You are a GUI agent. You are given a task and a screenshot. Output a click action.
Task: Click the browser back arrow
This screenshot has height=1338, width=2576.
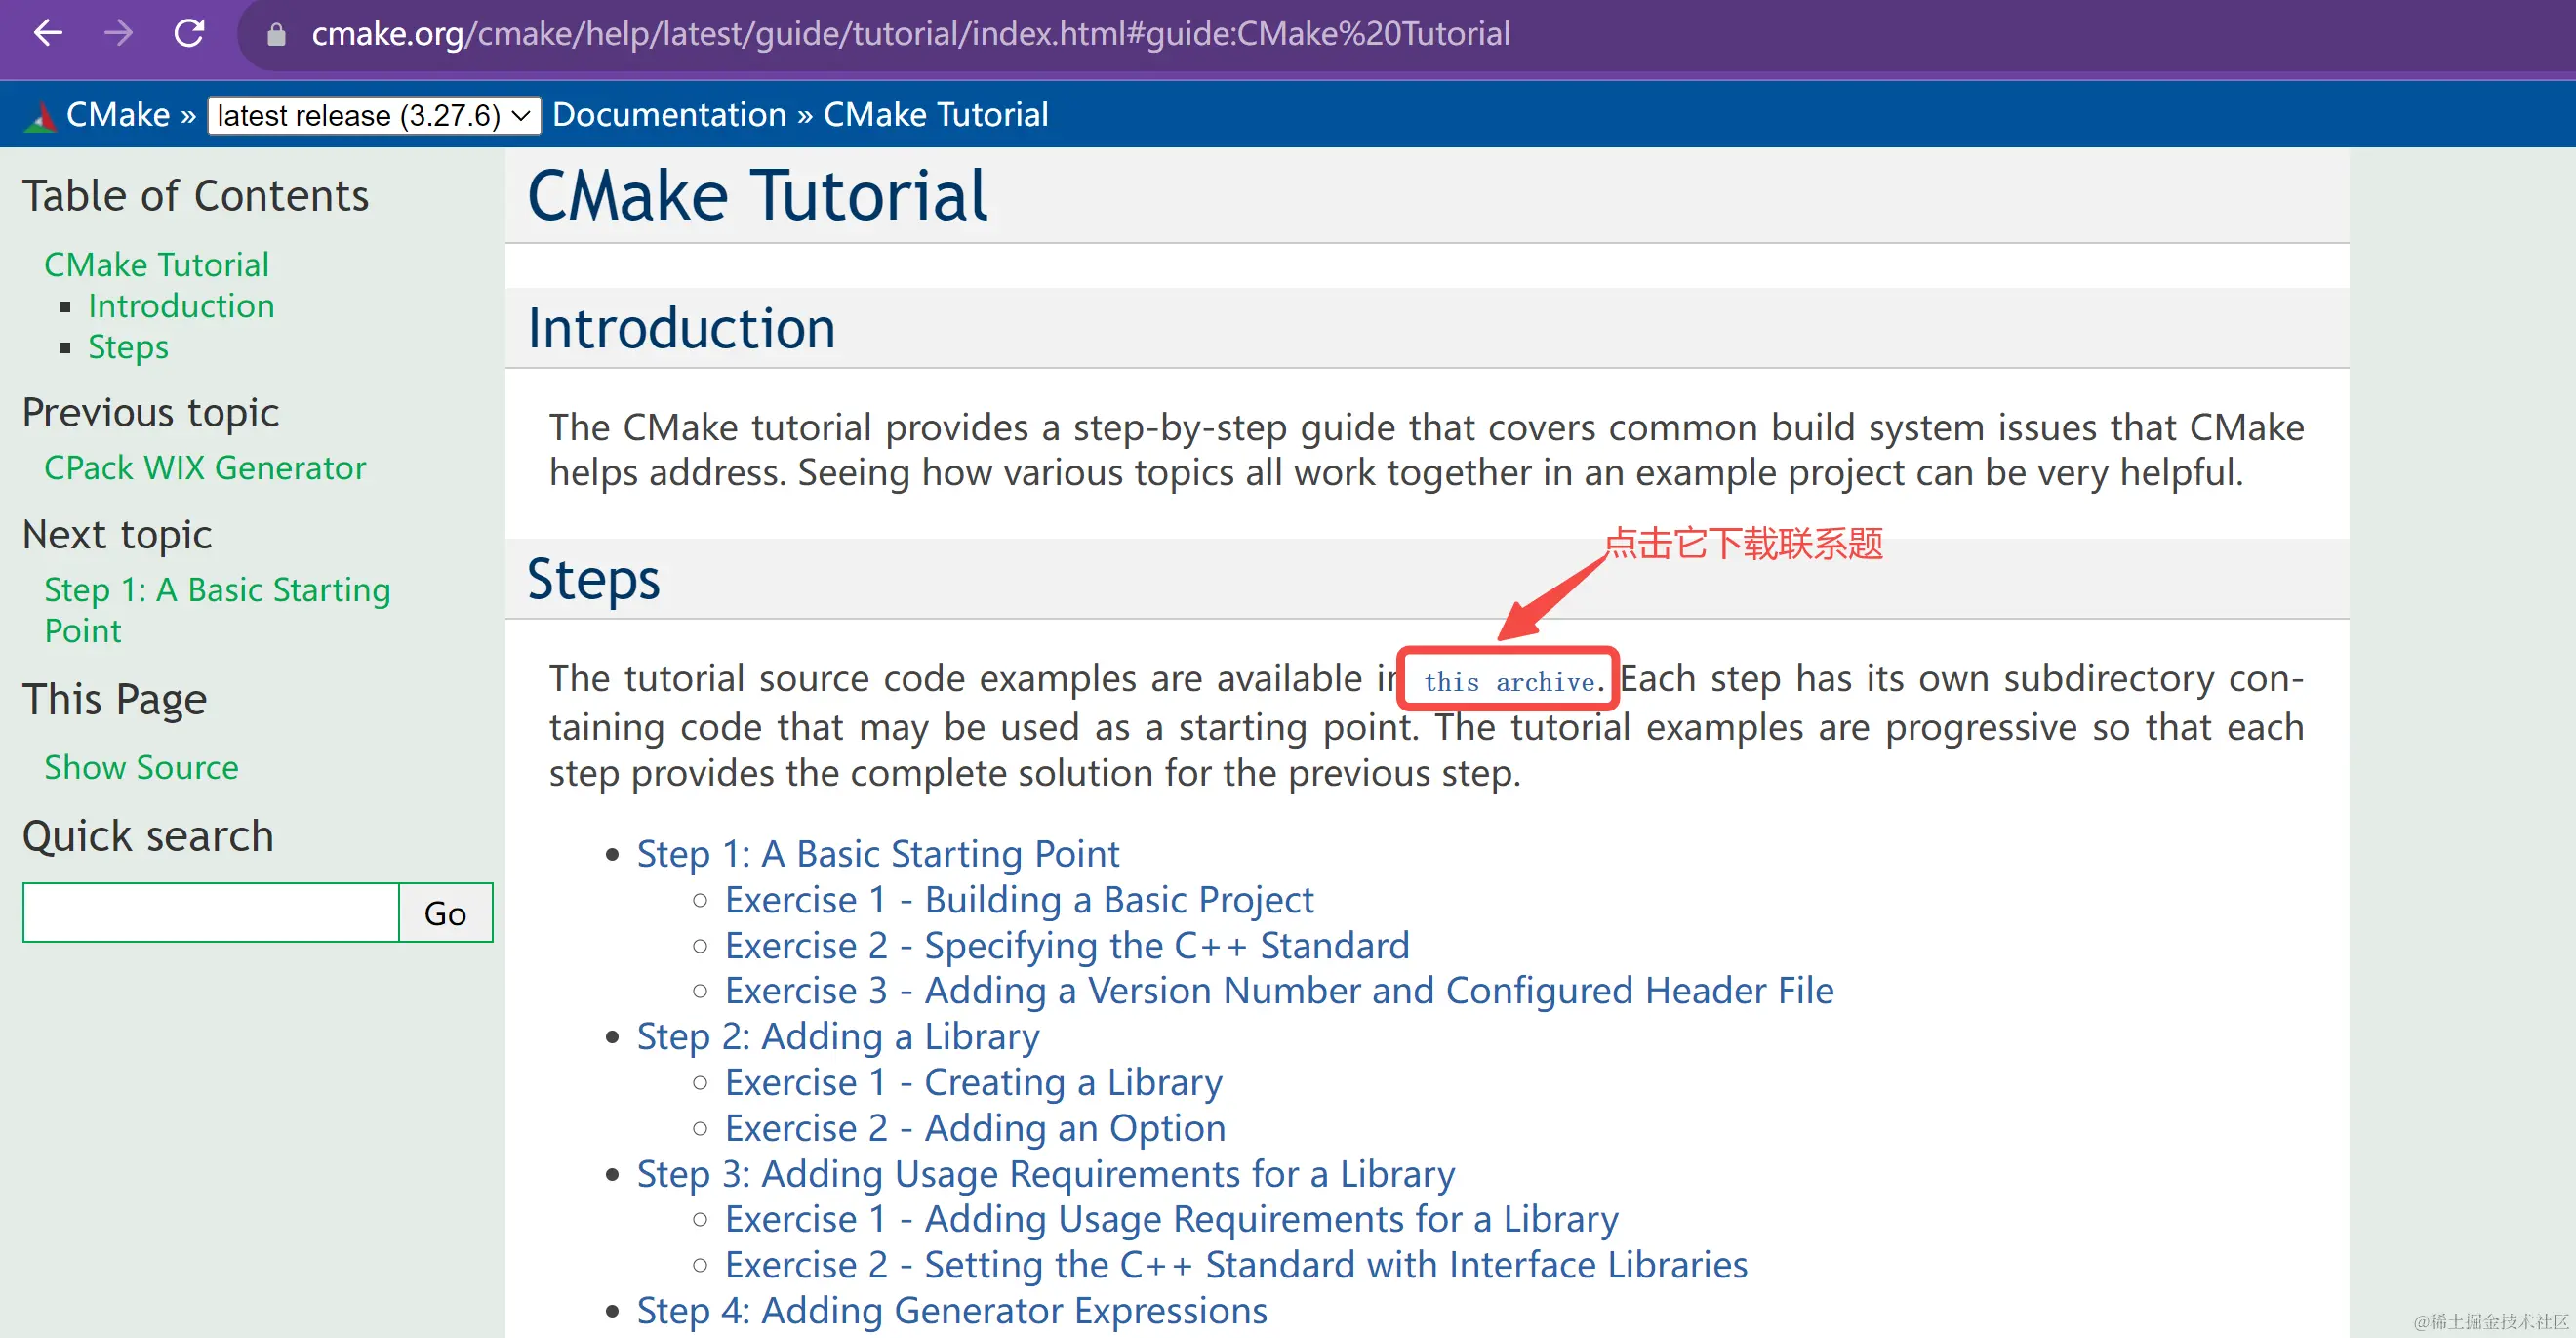(47, 34)
